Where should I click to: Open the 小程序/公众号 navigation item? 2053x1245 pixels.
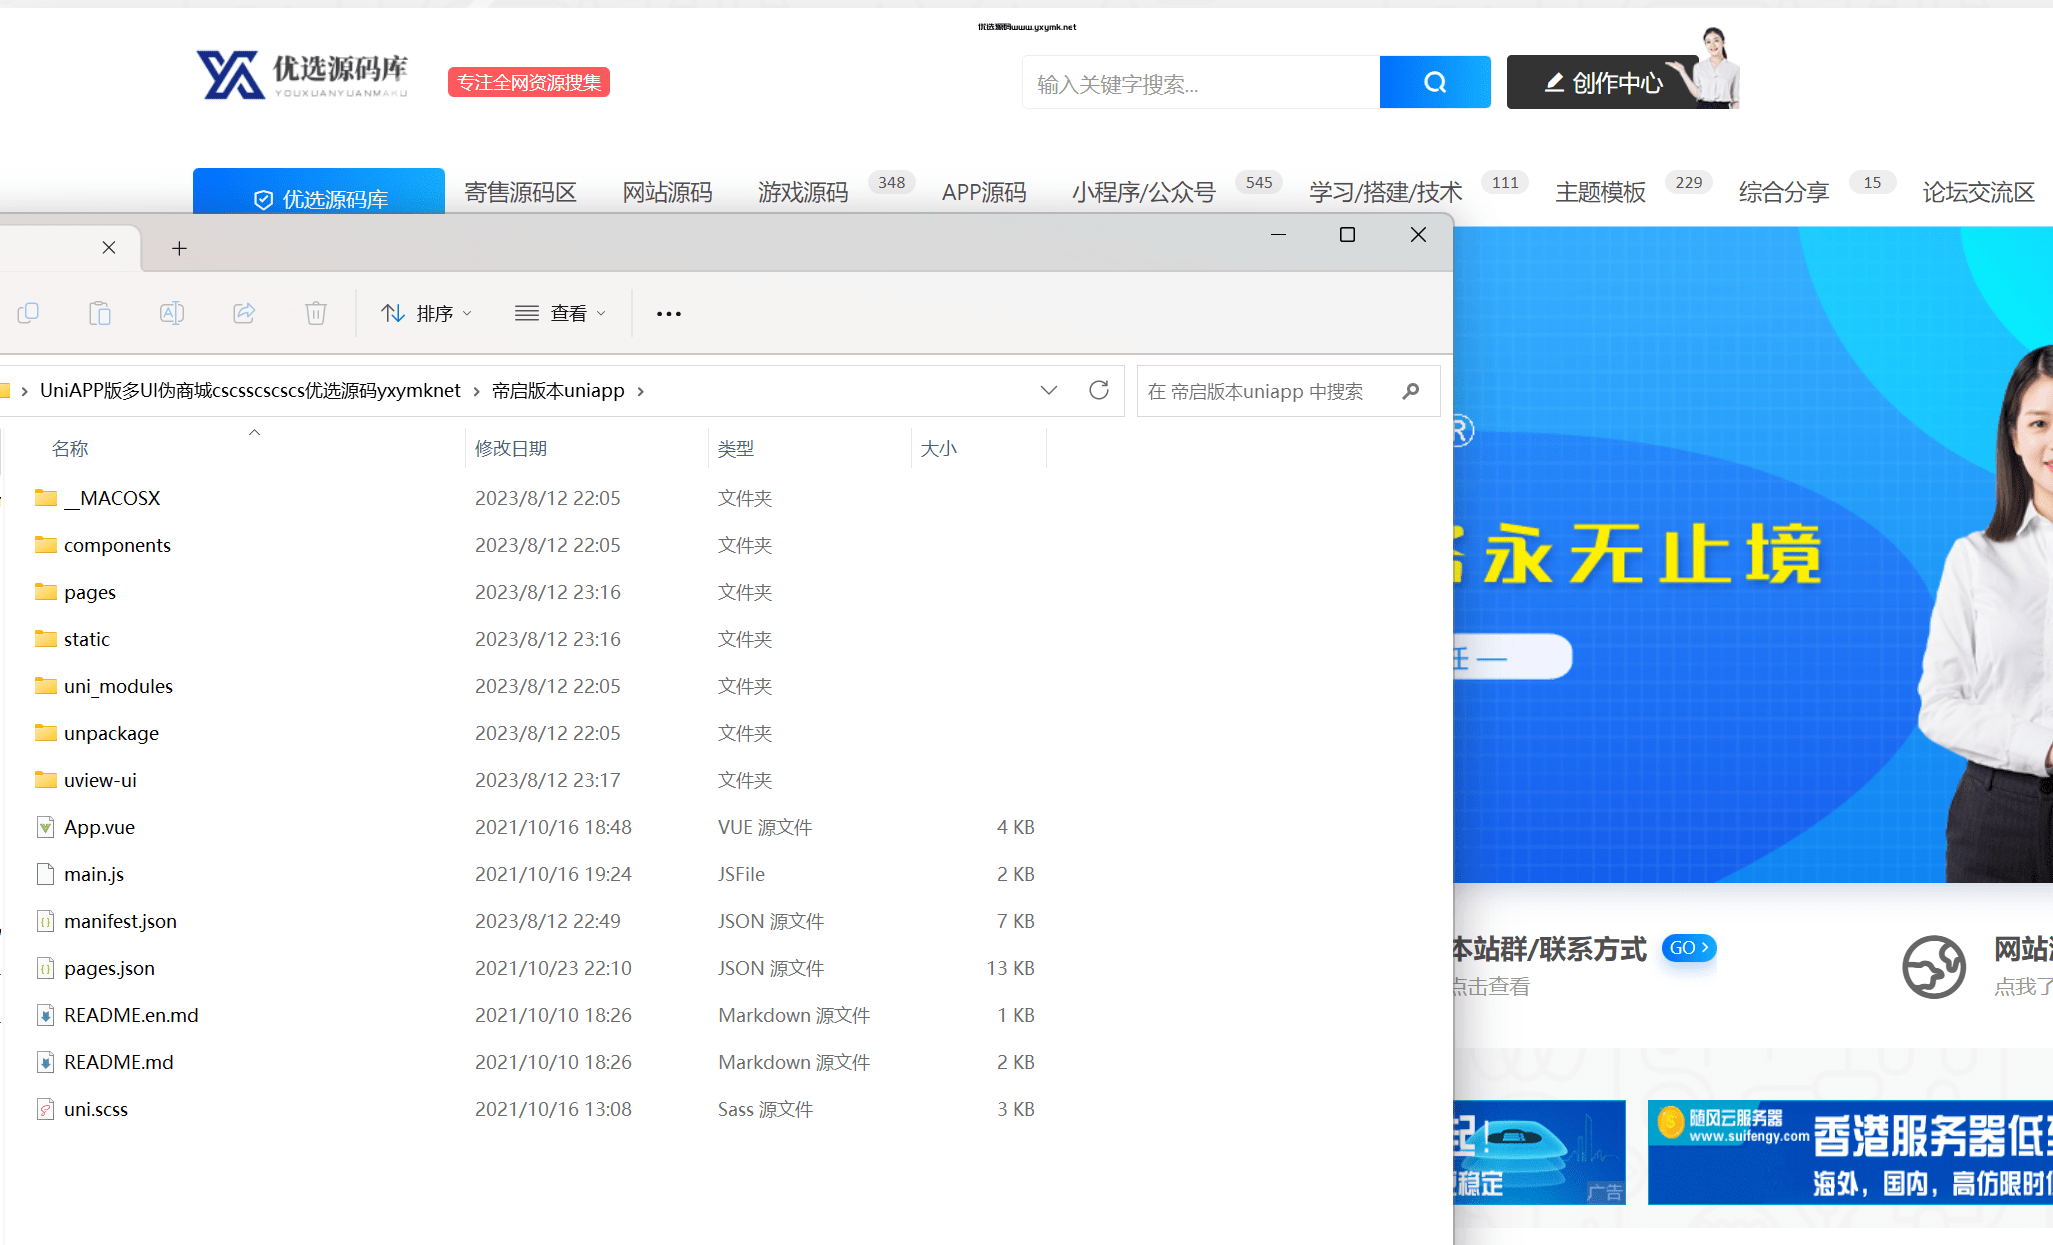coord(1143,192)
